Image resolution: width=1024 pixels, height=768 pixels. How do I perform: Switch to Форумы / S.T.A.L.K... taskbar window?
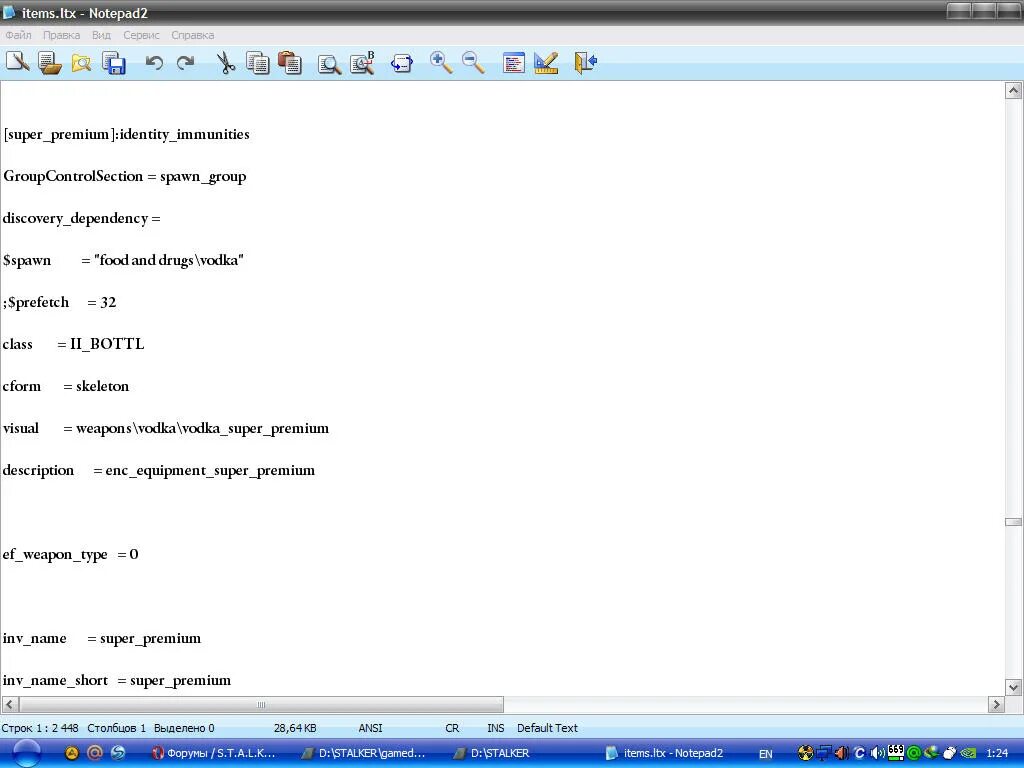214,753
